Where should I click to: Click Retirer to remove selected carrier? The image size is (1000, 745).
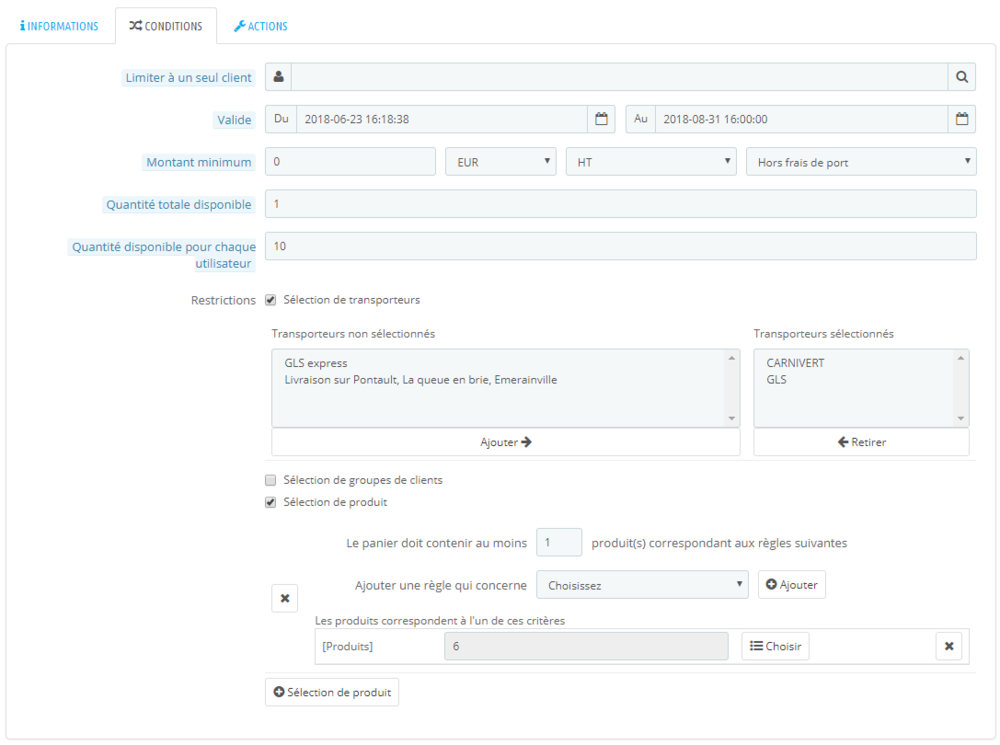(x=861, y=442)
